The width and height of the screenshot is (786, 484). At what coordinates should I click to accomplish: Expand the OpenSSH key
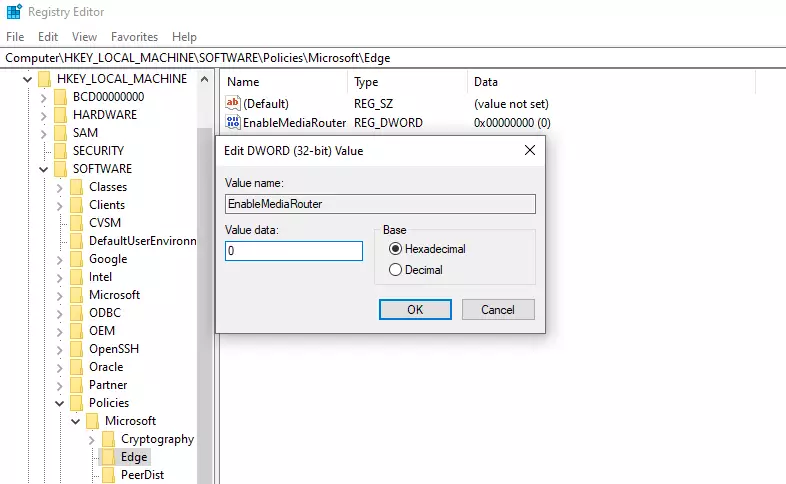point(60,350)
